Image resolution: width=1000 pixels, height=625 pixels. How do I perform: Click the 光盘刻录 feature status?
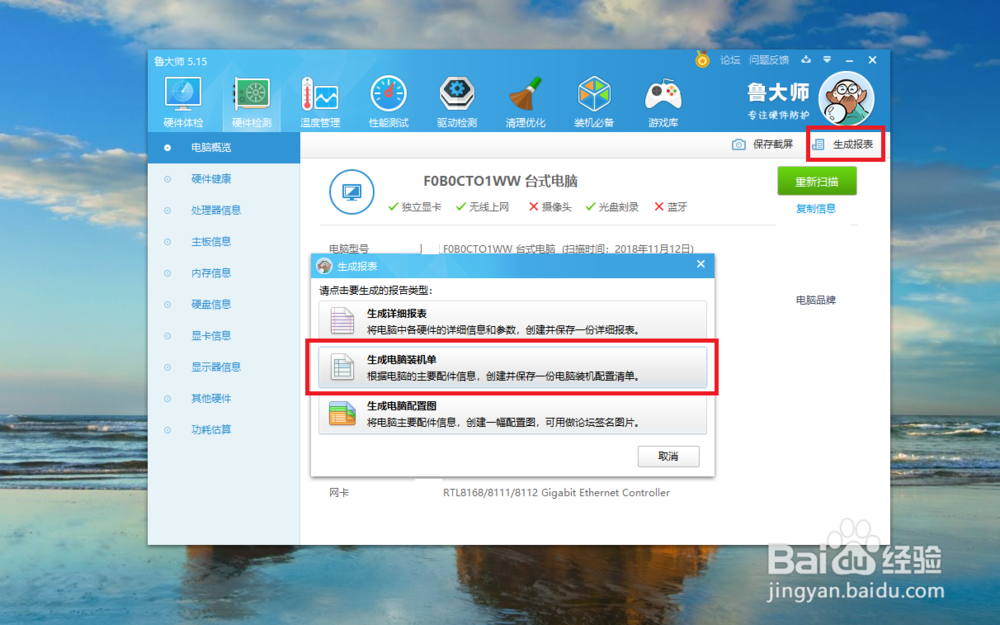612,207
